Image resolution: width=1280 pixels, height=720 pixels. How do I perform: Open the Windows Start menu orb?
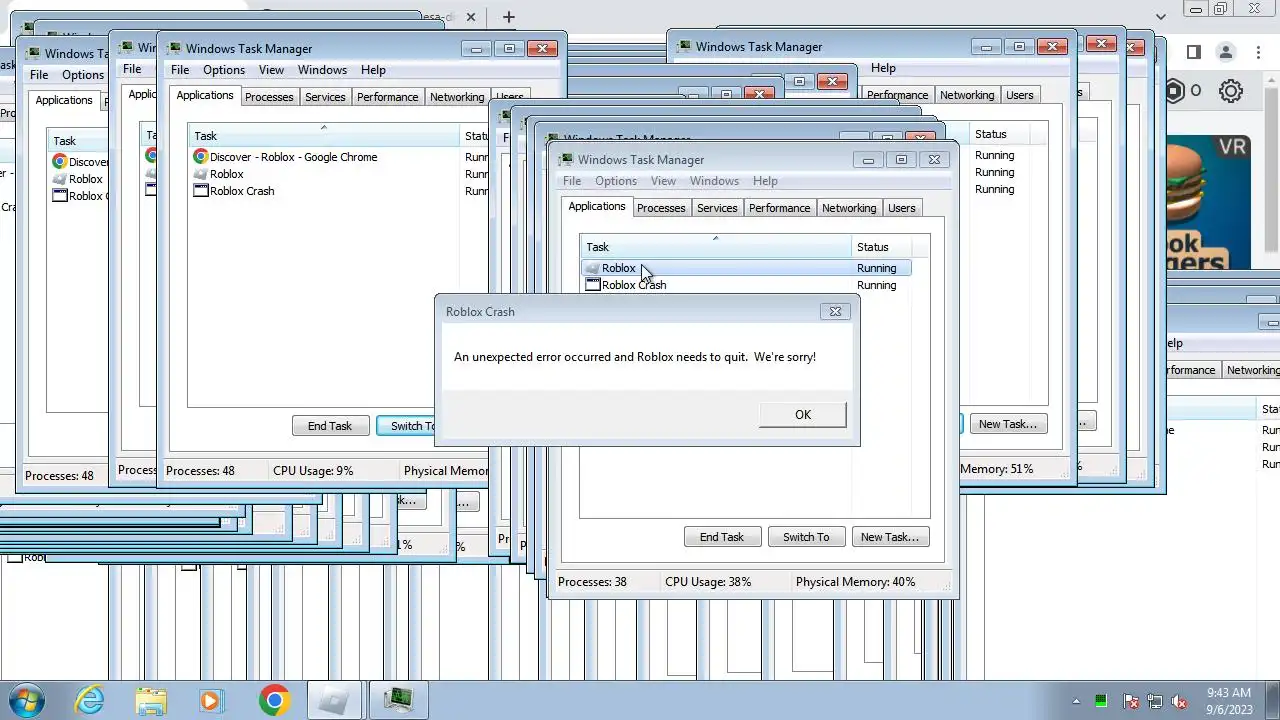(x=25, y=699)
